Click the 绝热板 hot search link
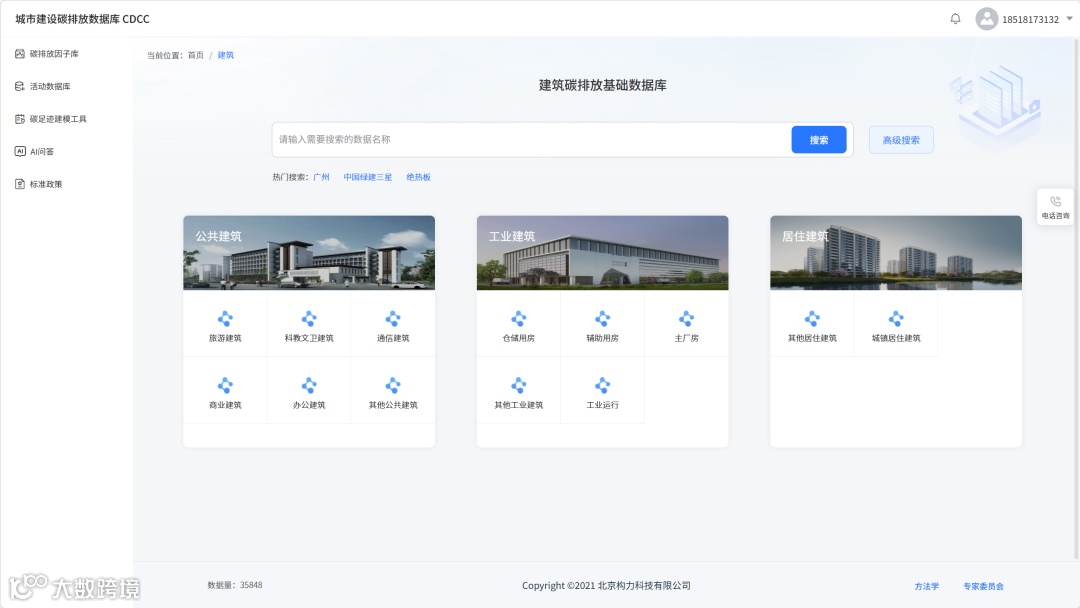This screenshot has height=608, width=1080. [418, 177]
